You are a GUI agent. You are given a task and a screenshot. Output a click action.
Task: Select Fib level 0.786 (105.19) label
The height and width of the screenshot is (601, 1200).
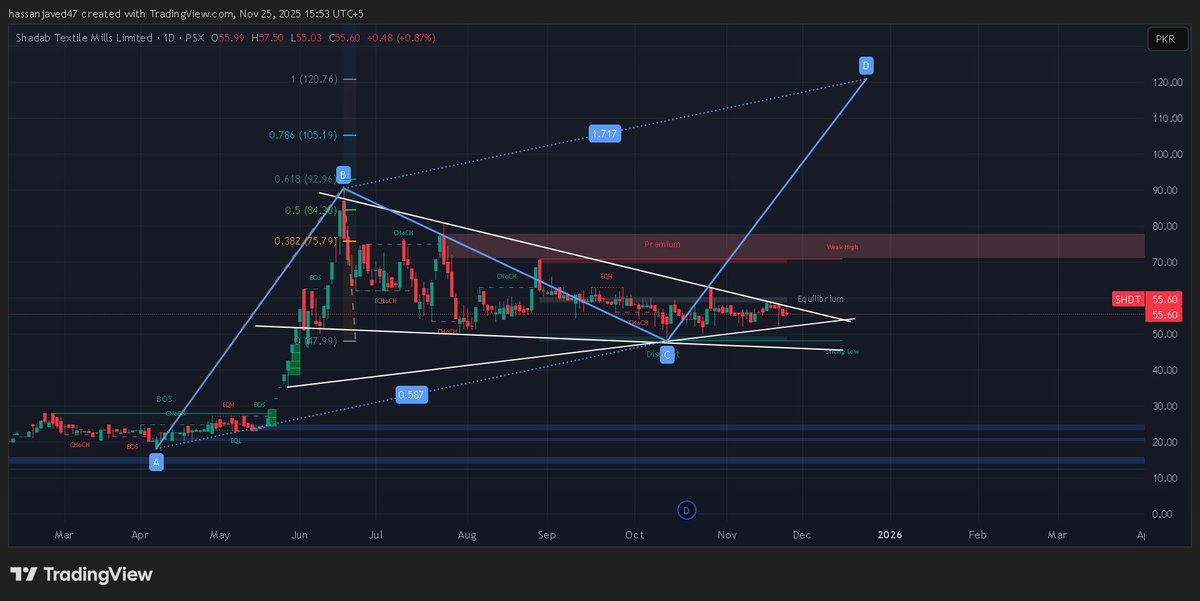pos(304,135)
